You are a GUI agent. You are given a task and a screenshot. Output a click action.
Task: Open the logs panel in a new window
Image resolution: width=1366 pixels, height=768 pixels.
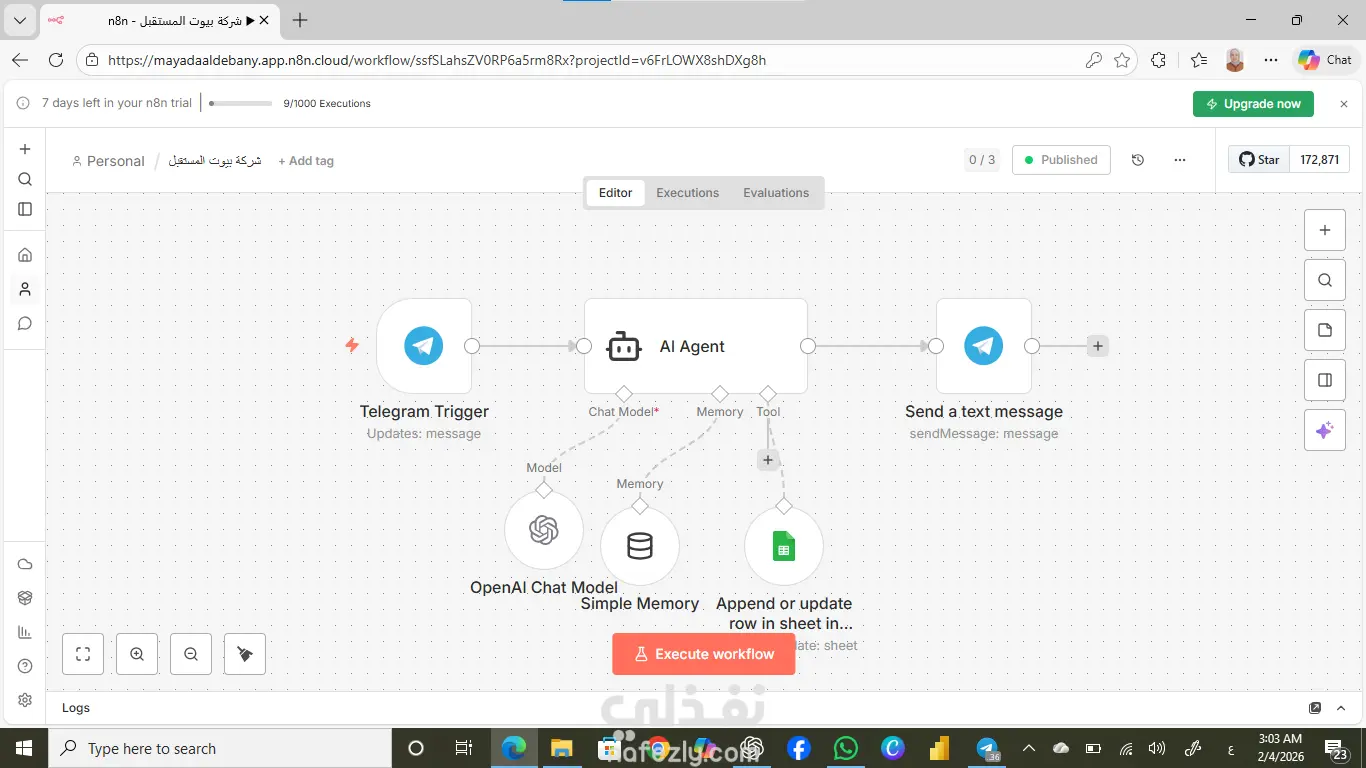point(1315,708)
